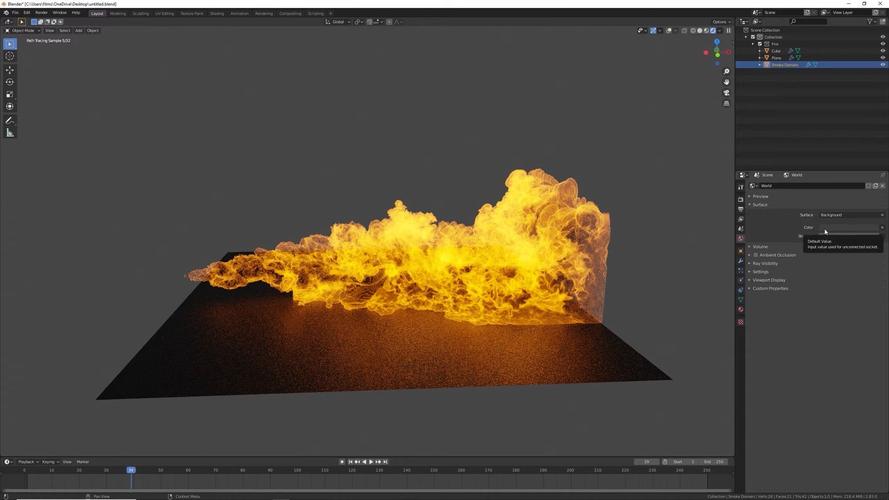
Task: Pick the Measure tool
Action: (10, 133)
